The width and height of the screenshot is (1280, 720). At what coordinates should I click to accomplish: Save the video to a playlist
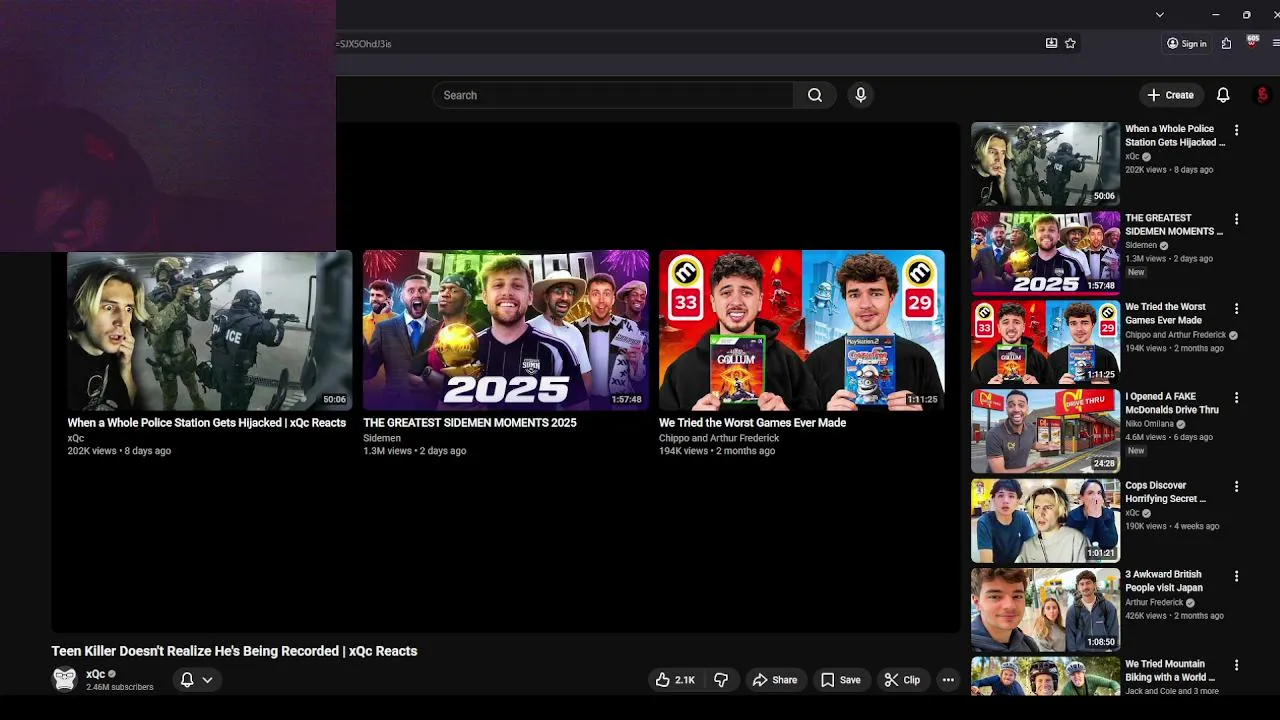coord(840,680)
